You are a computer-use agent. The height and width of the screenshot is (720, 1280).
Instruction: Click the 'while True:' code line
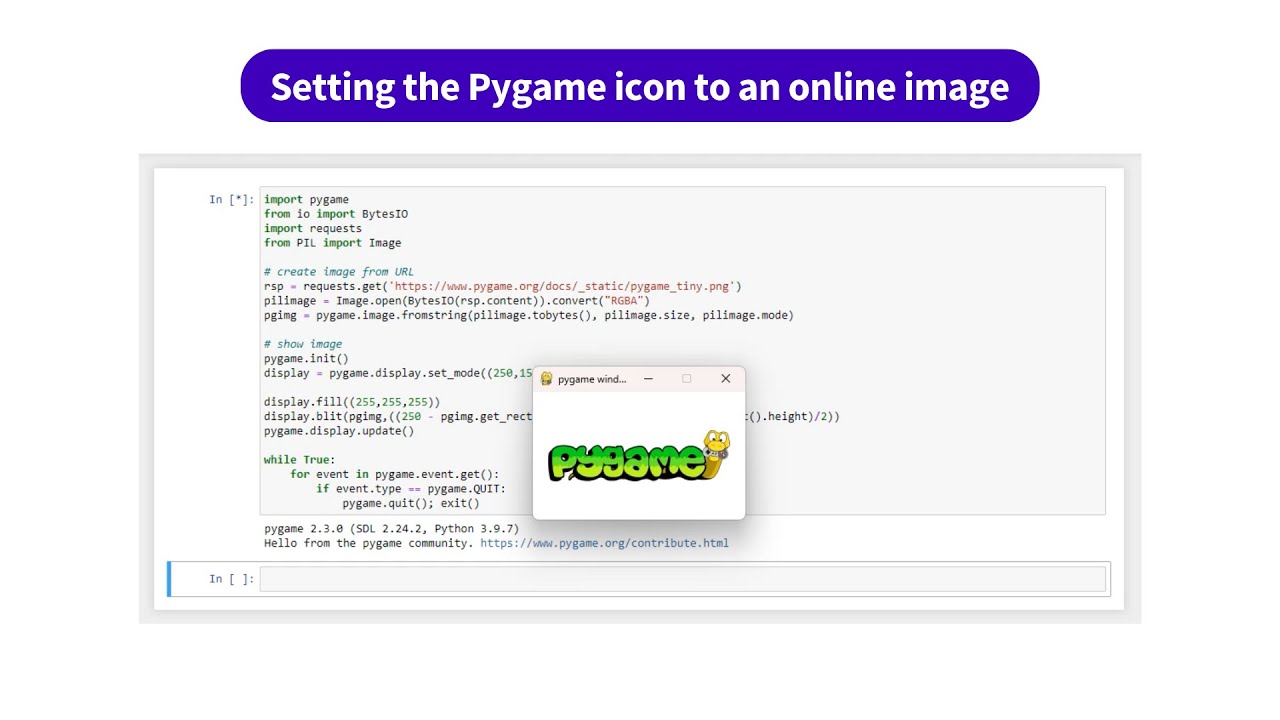[300, 460]
